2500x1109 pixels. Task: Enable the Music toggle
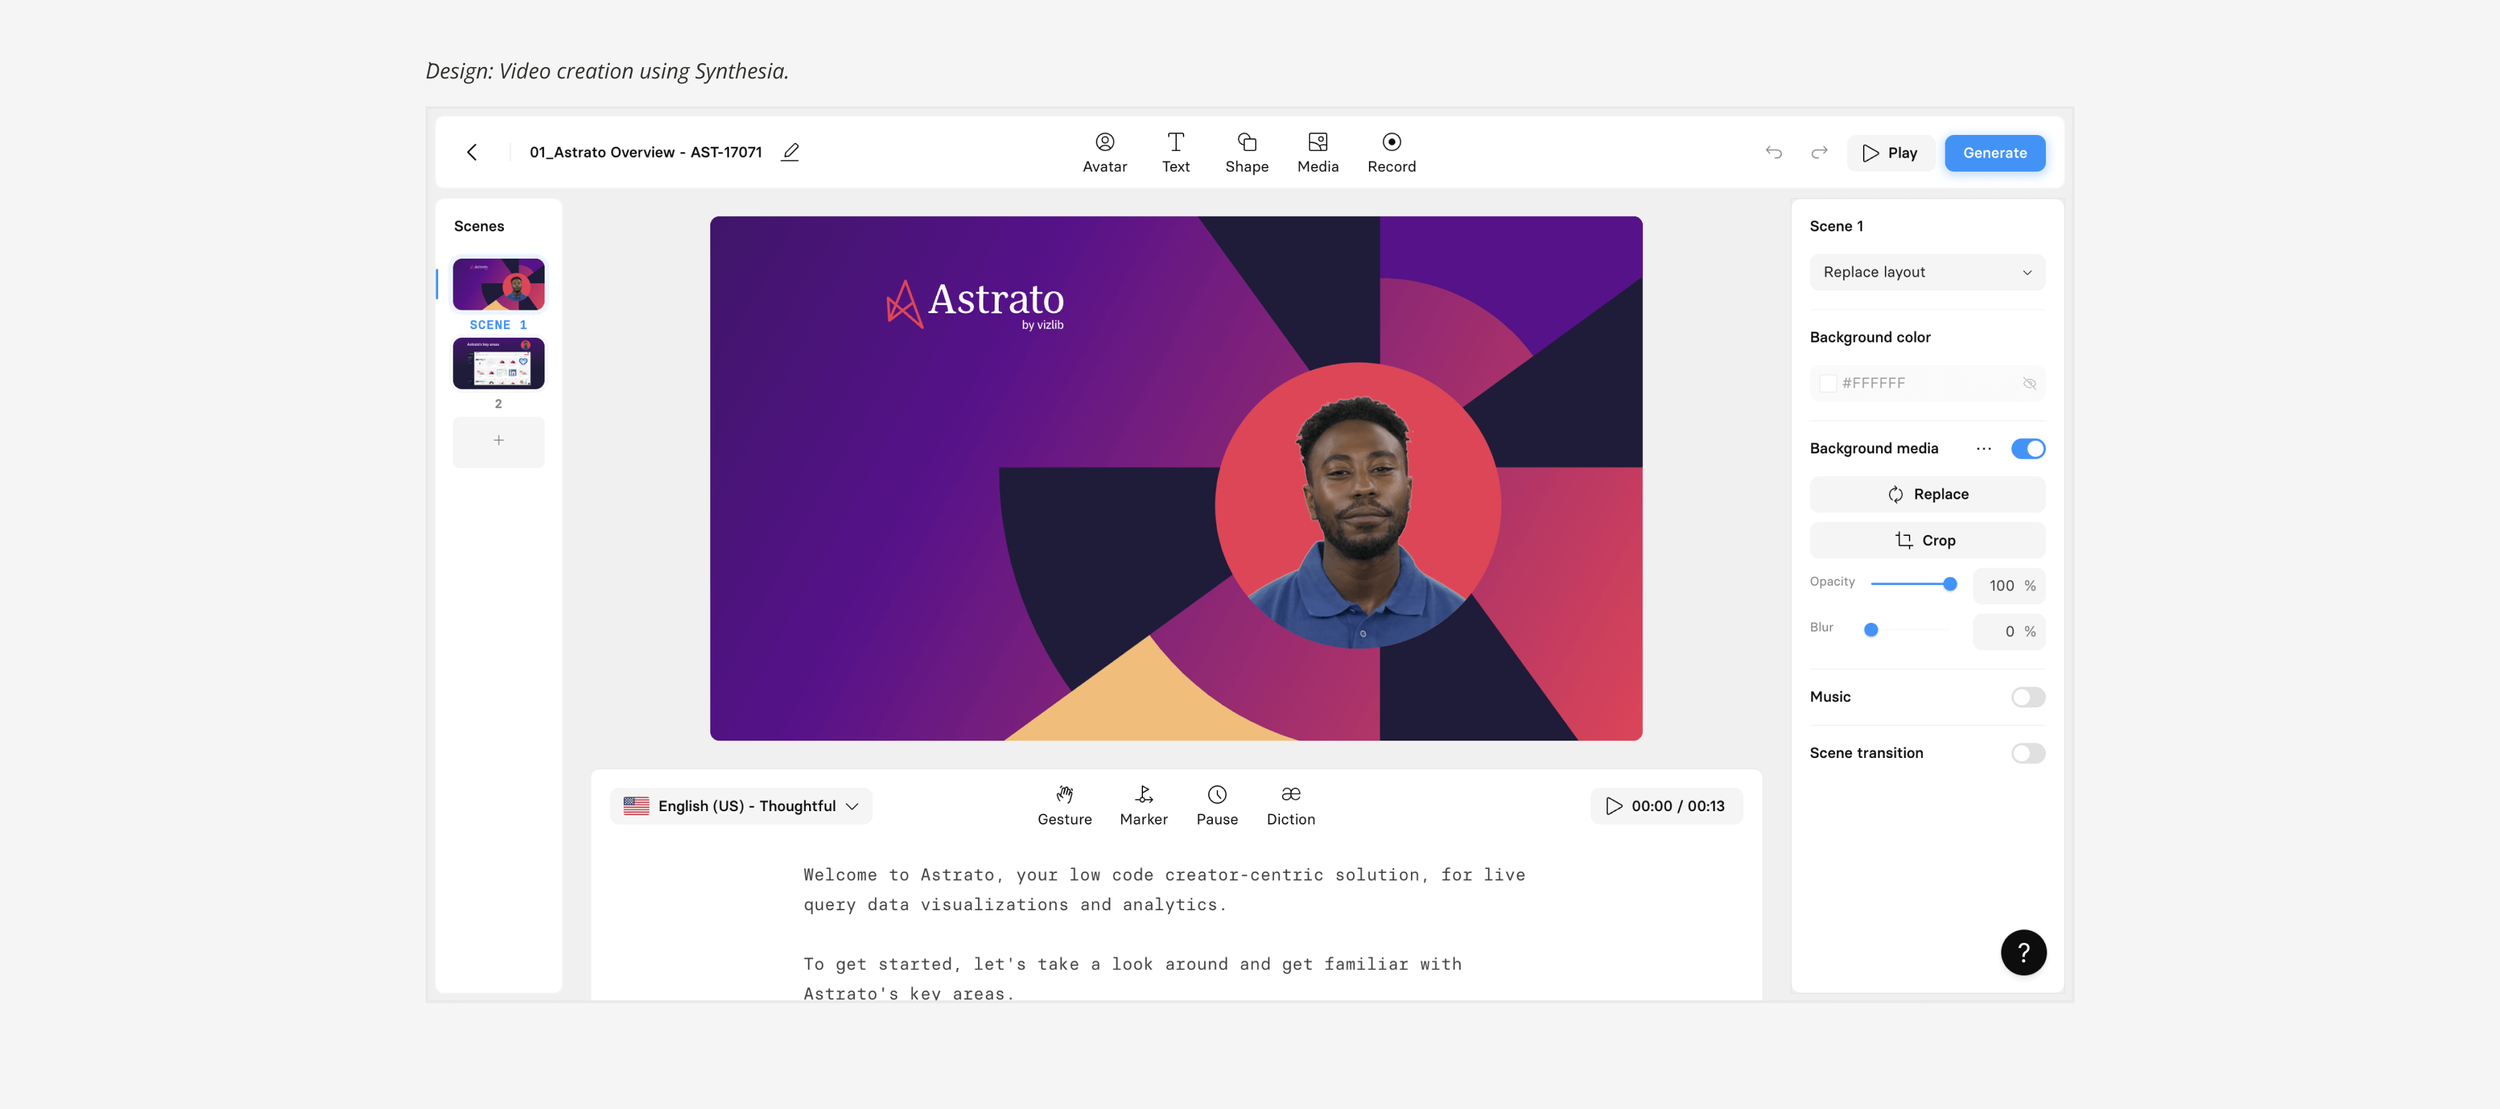pyautogui.click(x=2027, y=697)
